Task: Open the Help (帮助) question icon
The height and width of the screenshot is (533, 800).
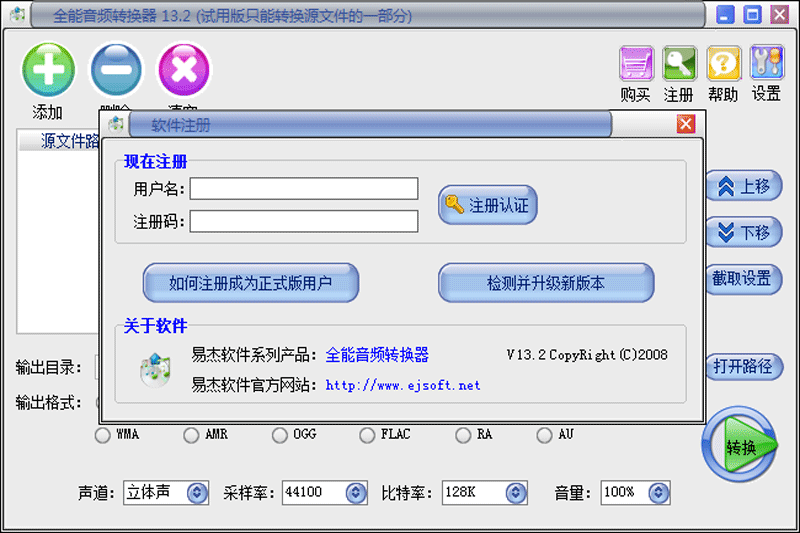Action: [723, 65]
